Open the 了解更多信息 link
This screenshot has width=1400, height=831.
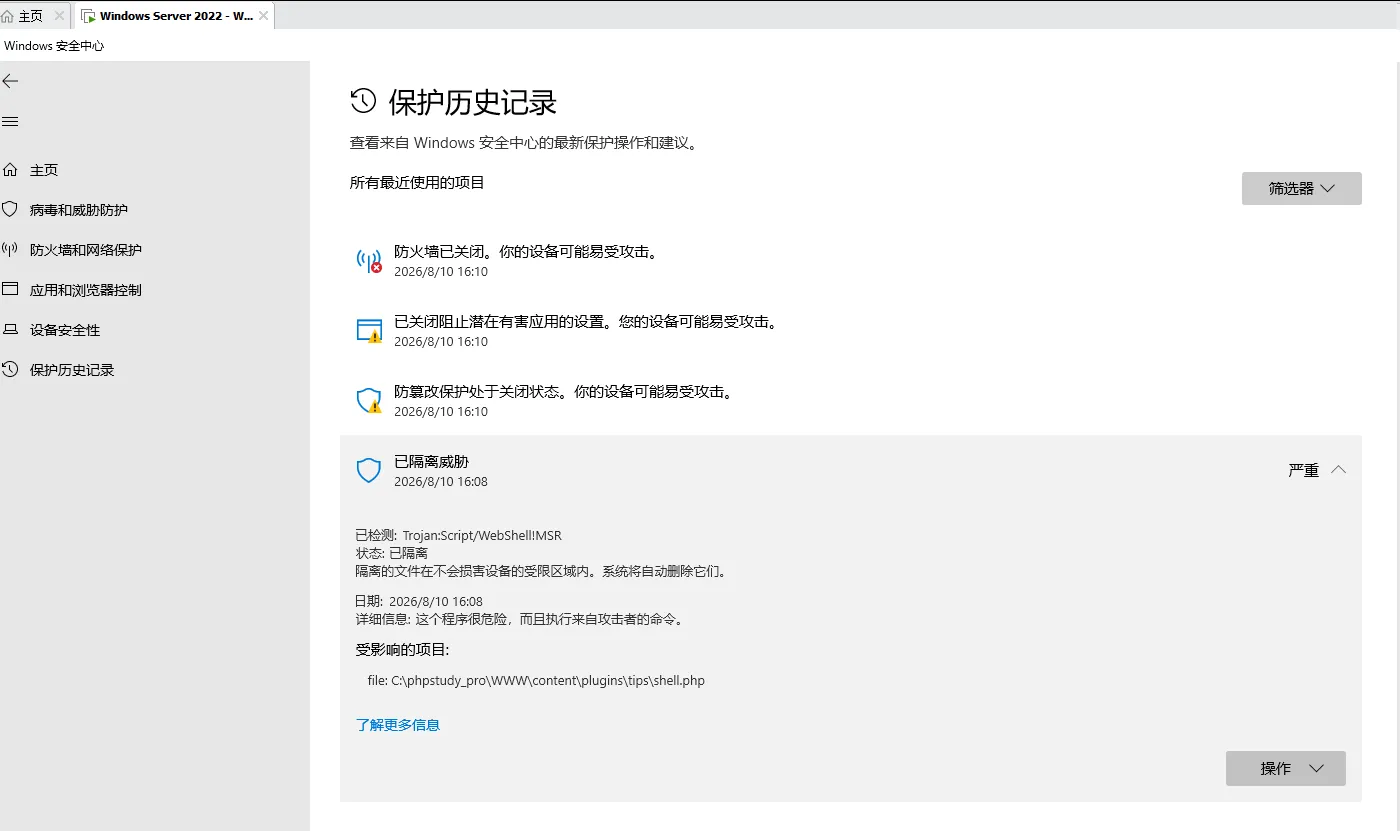coord(398,725)
